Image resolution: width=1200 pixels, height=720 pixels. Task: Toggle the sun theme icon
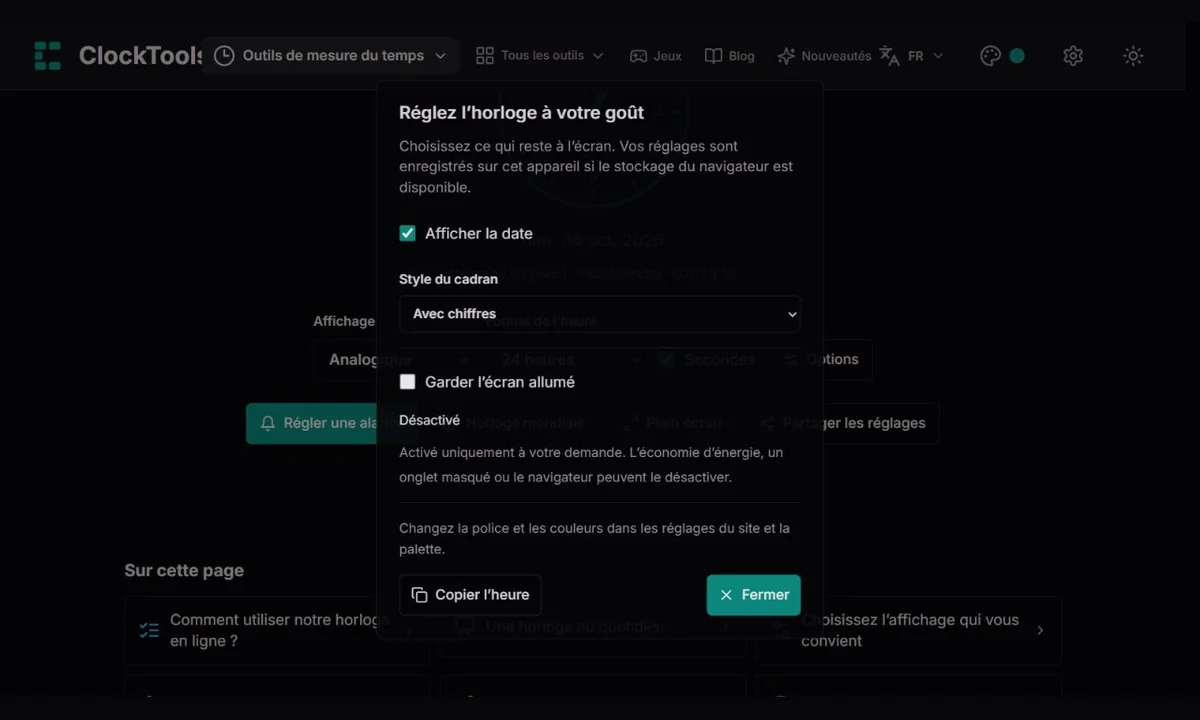1133,56
